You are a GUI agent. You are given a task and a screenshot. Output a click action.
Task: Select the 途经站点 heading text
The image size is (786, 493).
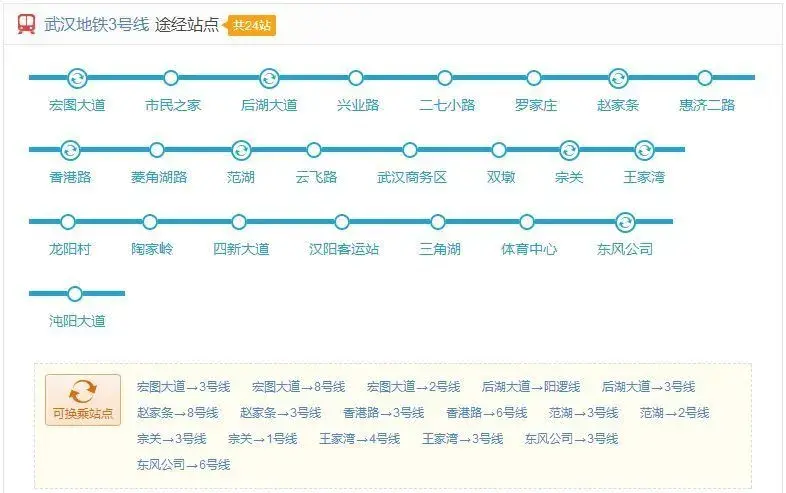(187, 25)
